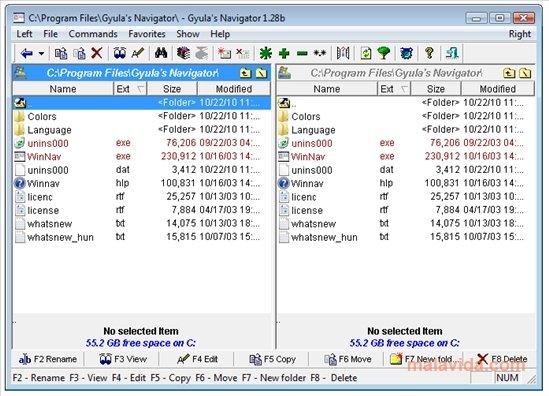Screen dimensions: 549x396
Task: Sort left panel by Modified column header
Action: (234, 89)
